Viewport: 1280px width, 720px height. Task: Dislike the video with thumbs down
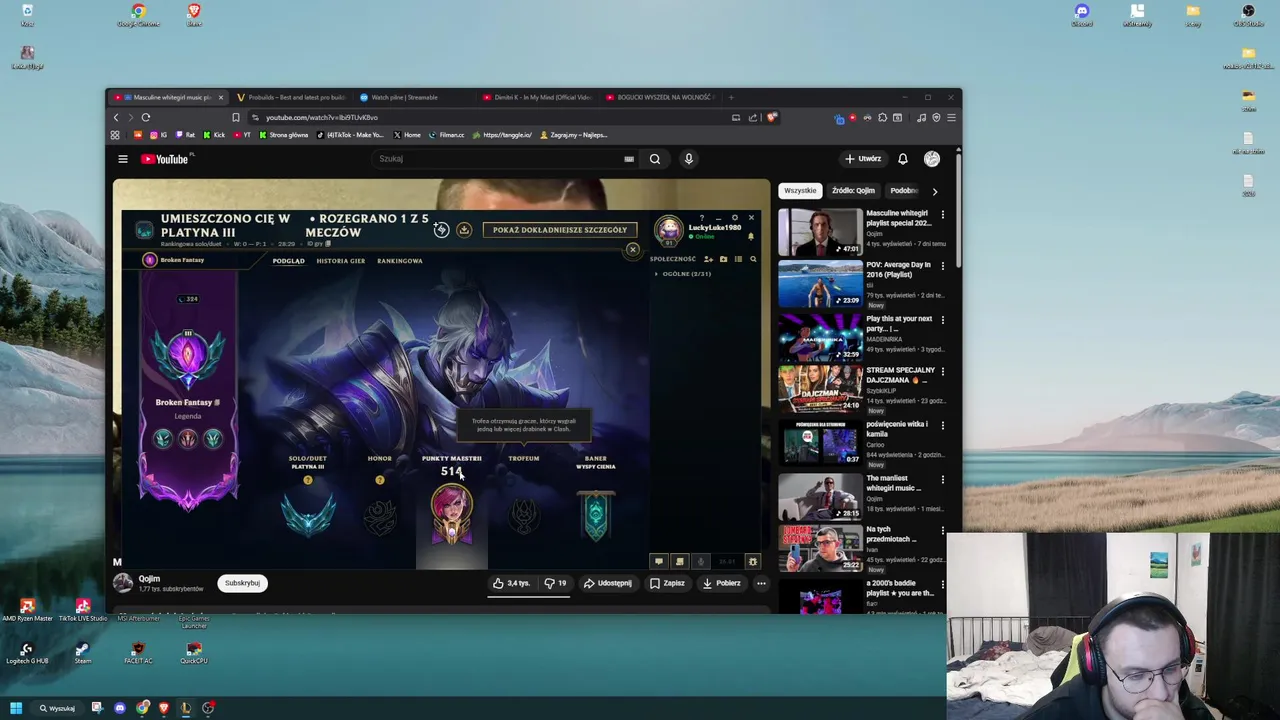555,583
